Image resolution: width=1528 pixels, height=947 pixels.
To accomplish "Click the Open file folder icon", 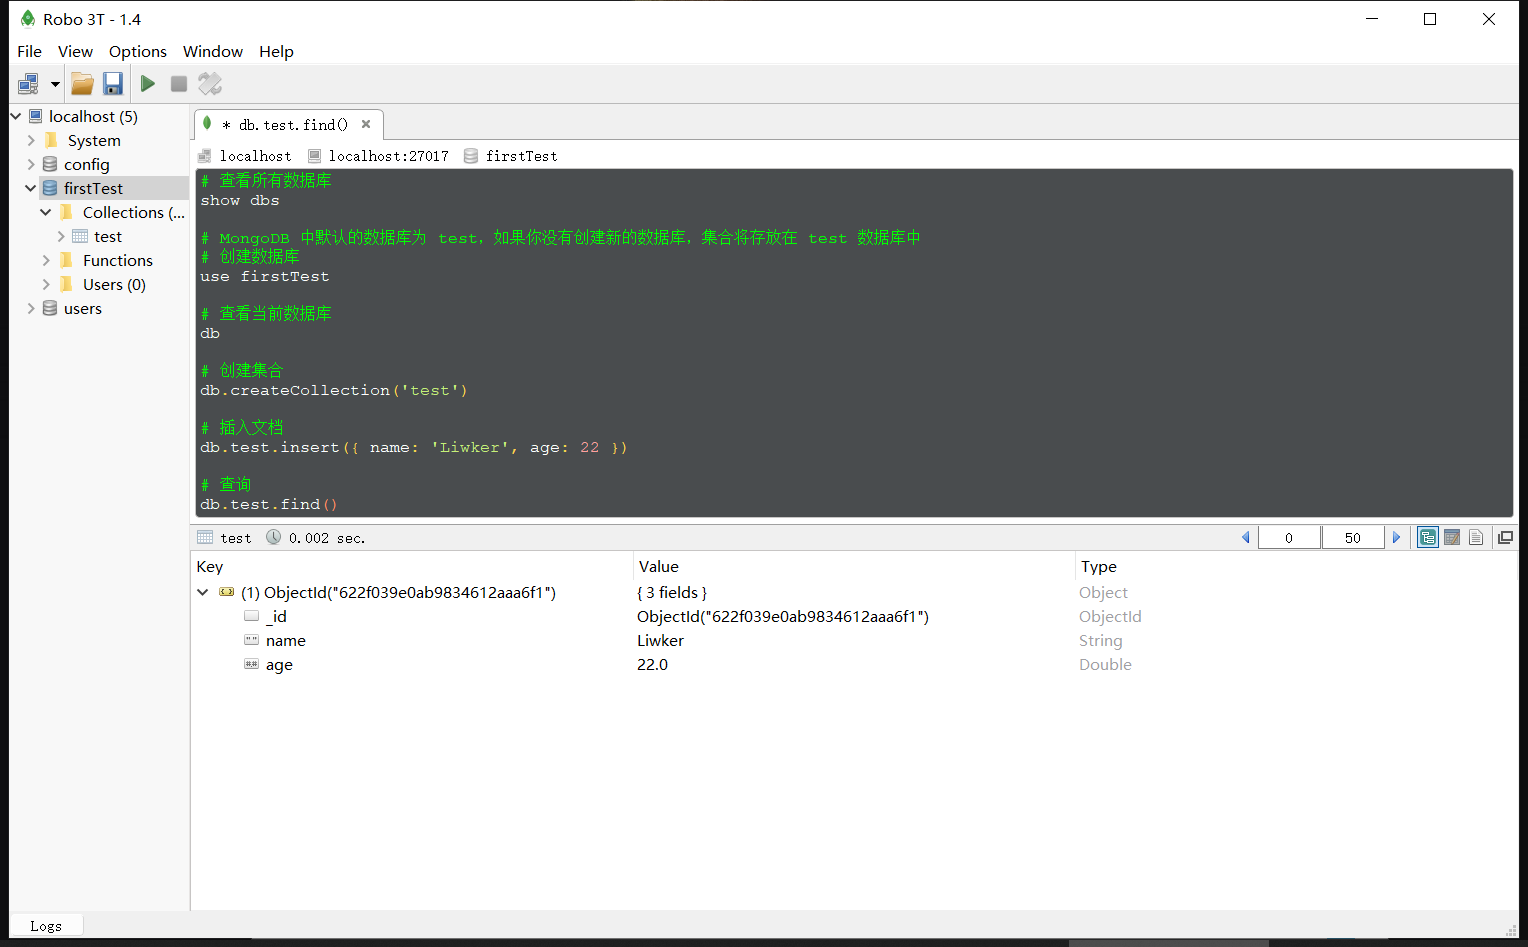I will coord(82,84).
